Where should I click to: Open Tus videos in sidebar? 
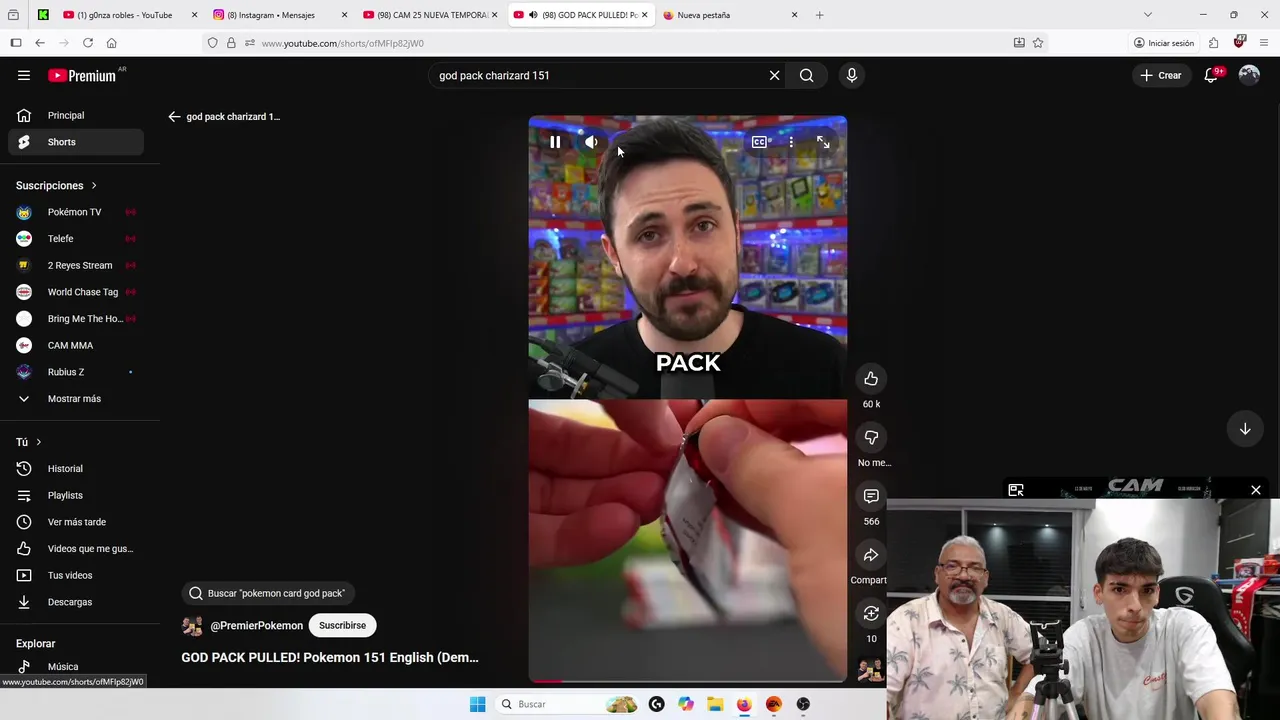tap(76, 575)
